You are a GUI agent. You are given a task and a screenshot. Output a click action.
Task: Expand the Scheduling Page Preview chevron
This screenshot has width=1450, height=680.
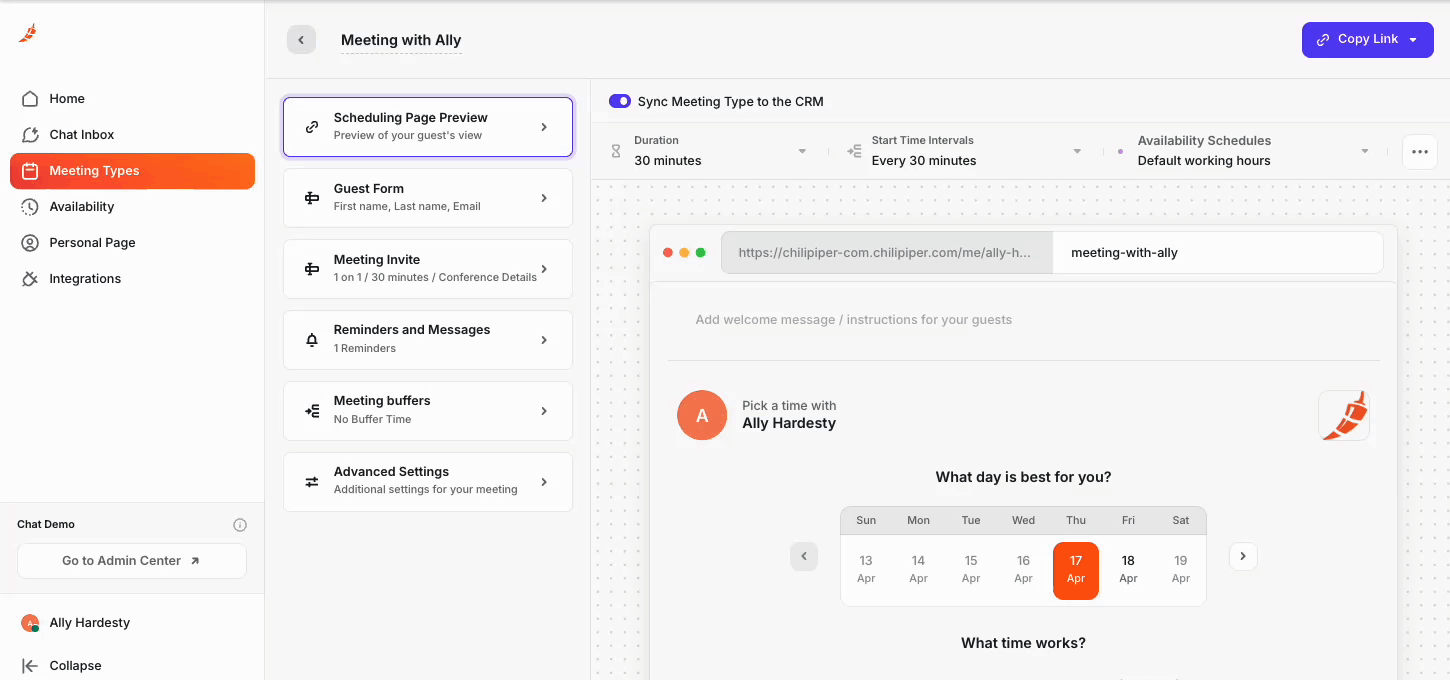tap(544, 127)
